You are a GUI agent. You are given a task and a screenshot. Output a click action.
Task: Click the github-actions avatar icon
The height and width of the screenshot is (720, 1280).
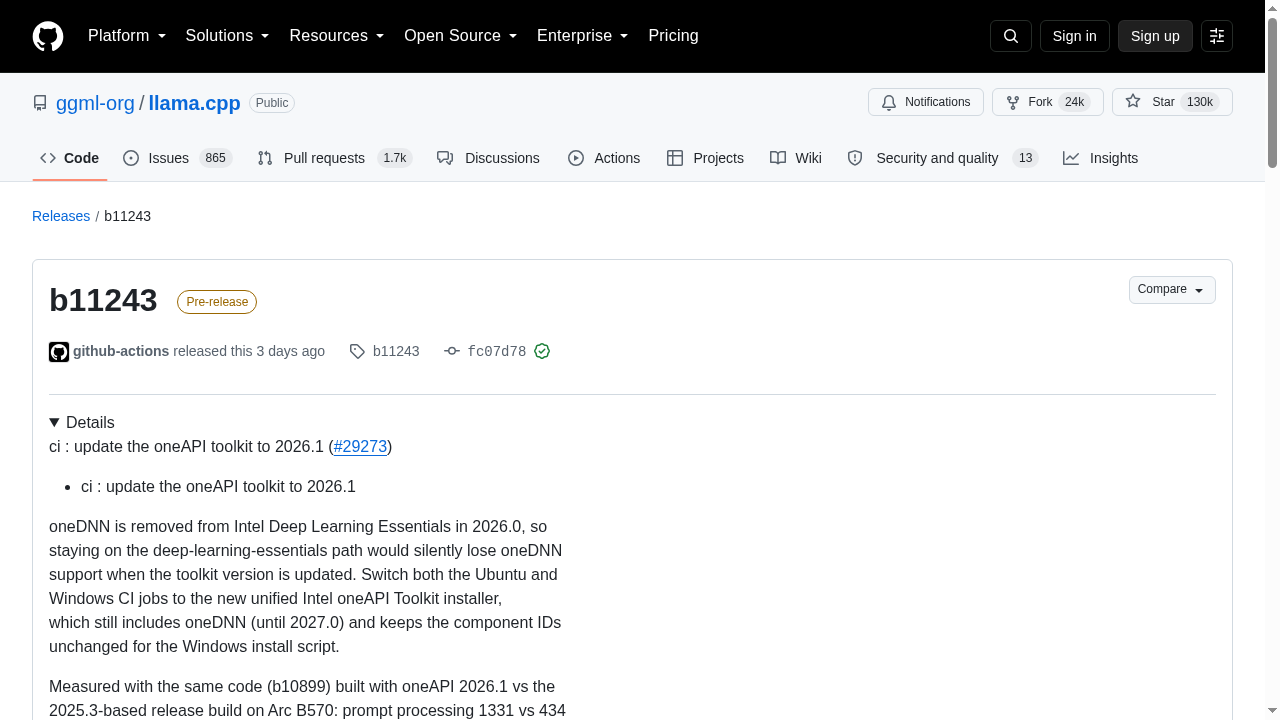click(x=59, y=352)
